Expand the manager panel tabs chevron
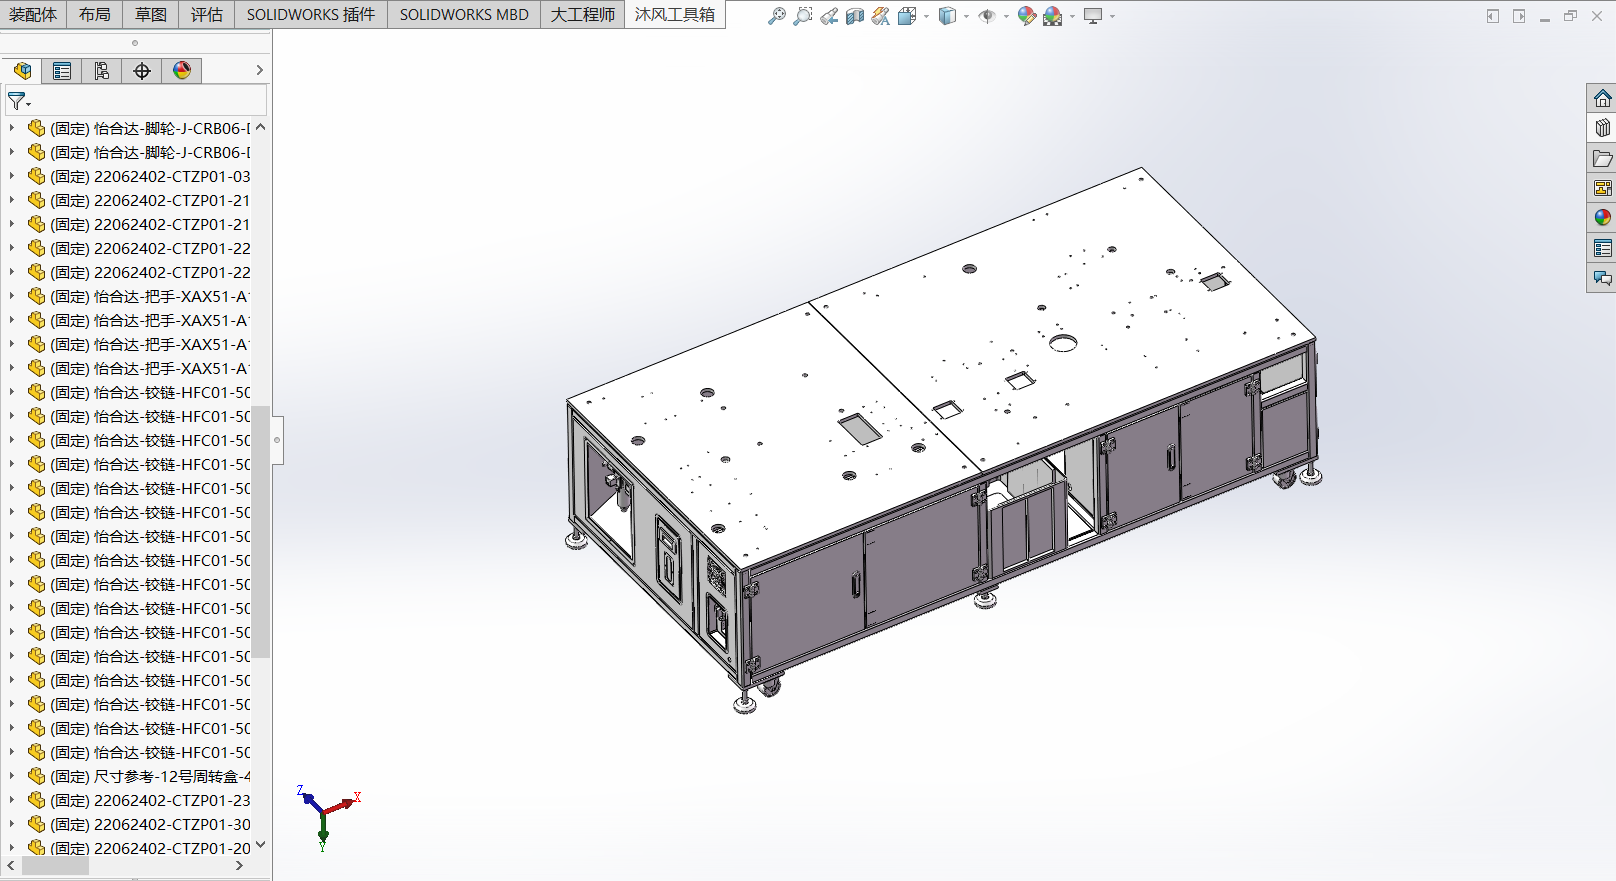This screenshot has height=881, width=1616. click(260, 70)
